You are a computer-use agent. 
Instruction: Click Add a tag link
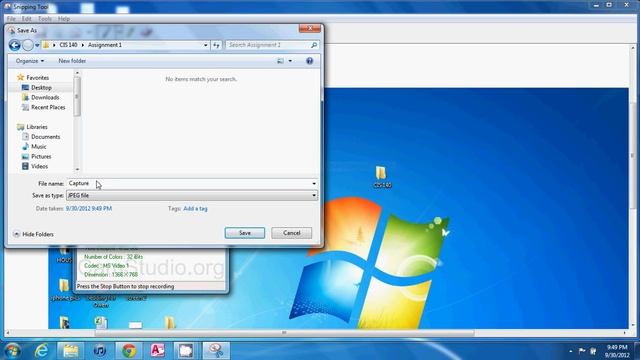[x=195, y=209]
